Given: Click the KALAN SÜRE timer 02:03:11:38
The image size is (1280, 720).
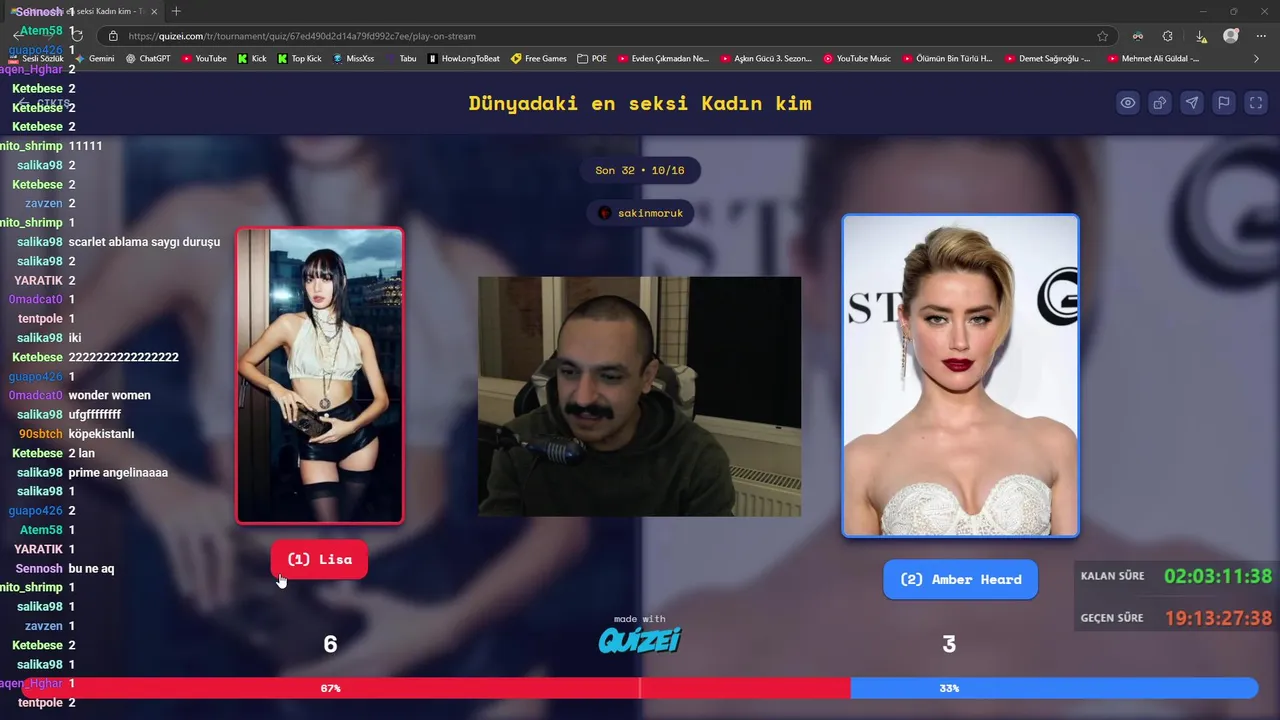Looking at the screenshot, I should point(1218,576).
